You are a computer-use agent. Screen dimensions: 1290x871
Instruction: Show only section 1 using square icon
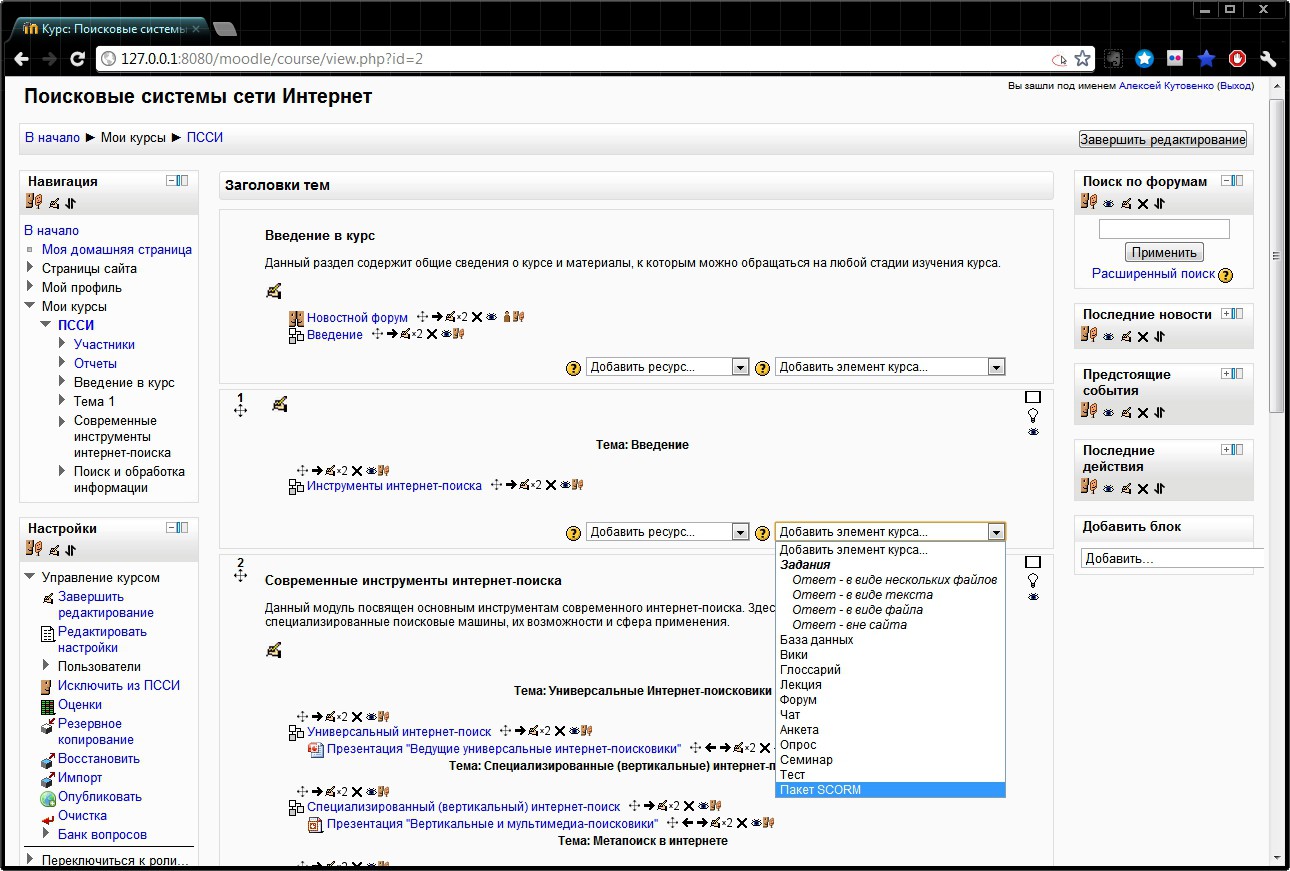[x=1033, y=397]
